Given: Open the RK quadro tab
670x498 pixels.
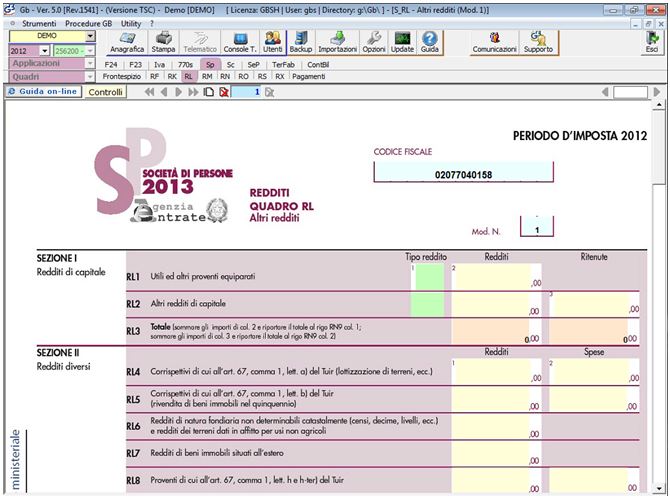Looking at the screenshot, I should pos(172,77).
